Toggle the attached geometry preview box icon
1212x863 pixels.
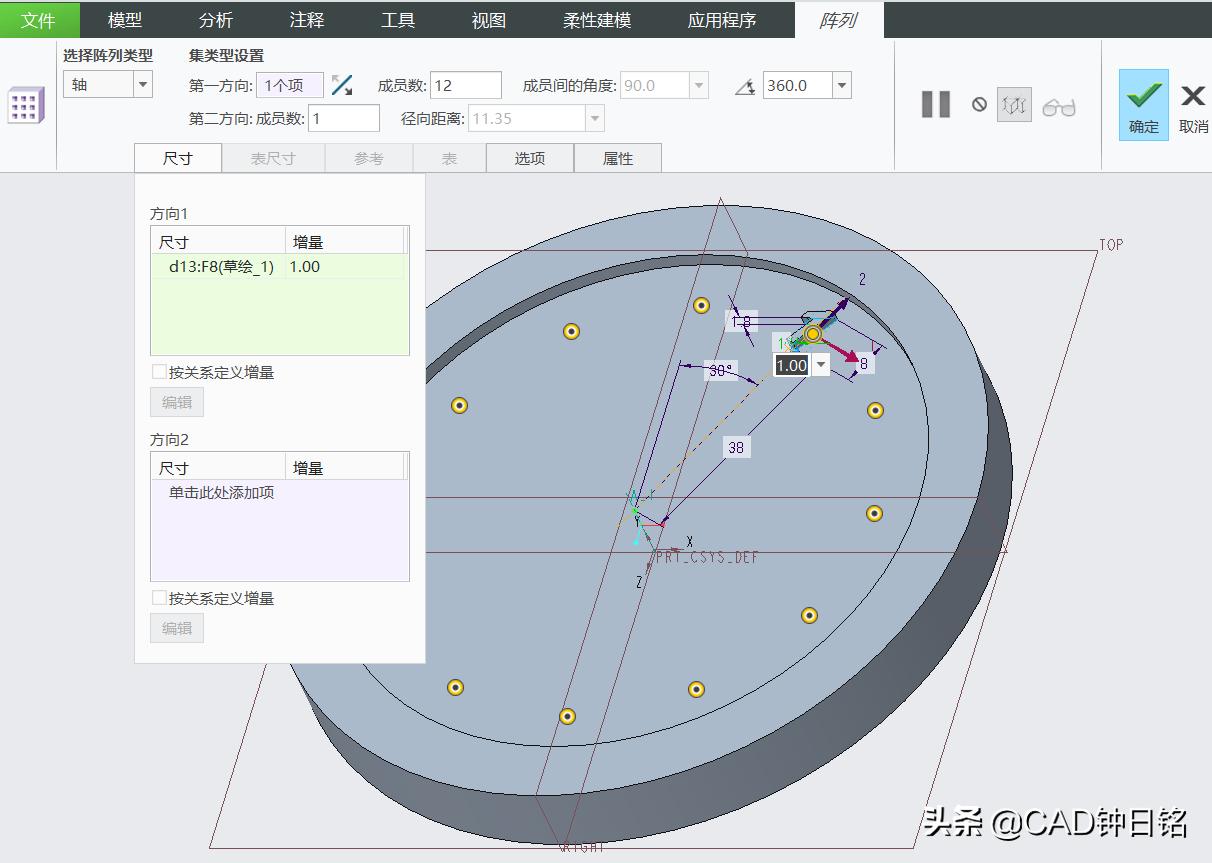point(1014,104)
